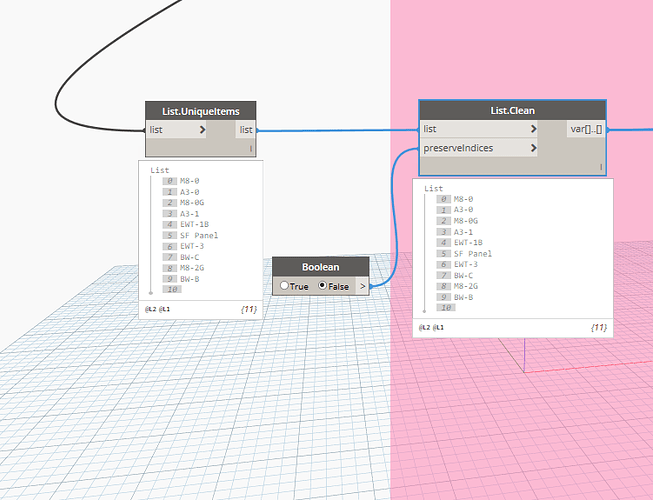Click the @L2 level label in UniqueItems preview

point(149,309)
